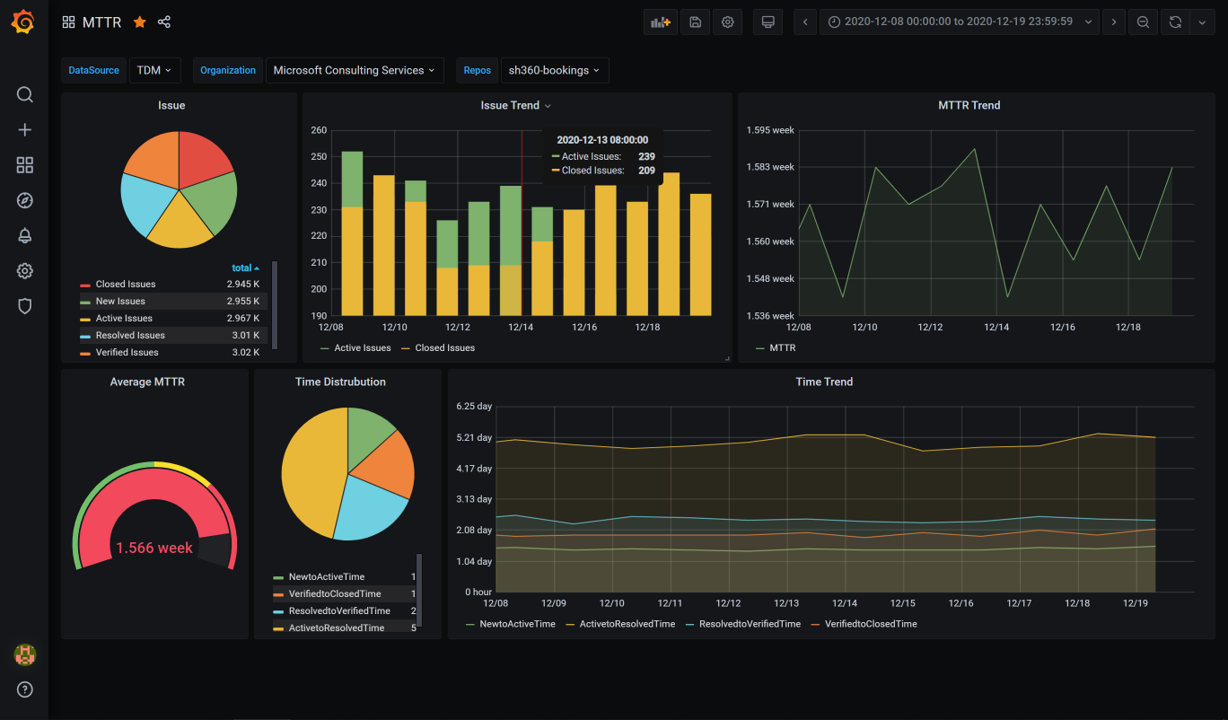Click the Time Distrubution legend scrollbar
The width and height of the screenshot is (1228, 720).
pyautogui.click(x=419, y=593)
